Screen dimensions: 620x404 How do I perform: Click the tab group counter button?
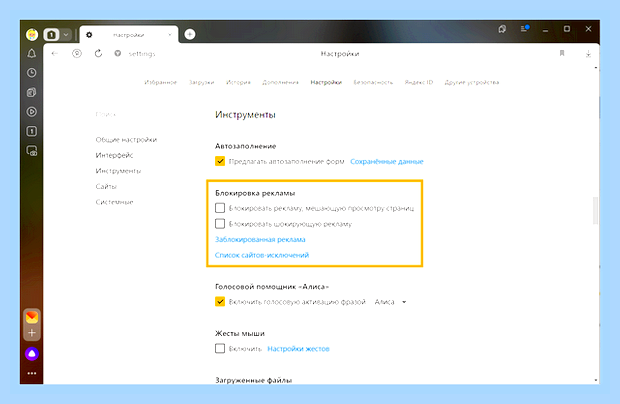pos(51,35)
